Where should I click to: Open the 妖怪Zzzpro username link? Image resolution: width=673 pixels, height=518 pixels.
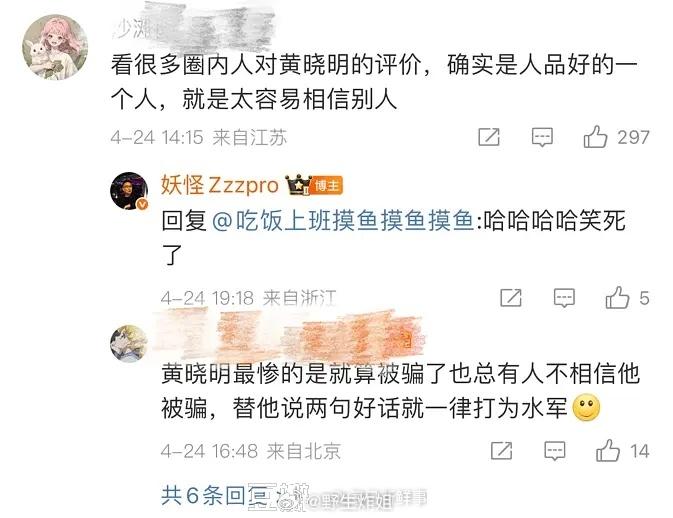click(x=220, y=186)
